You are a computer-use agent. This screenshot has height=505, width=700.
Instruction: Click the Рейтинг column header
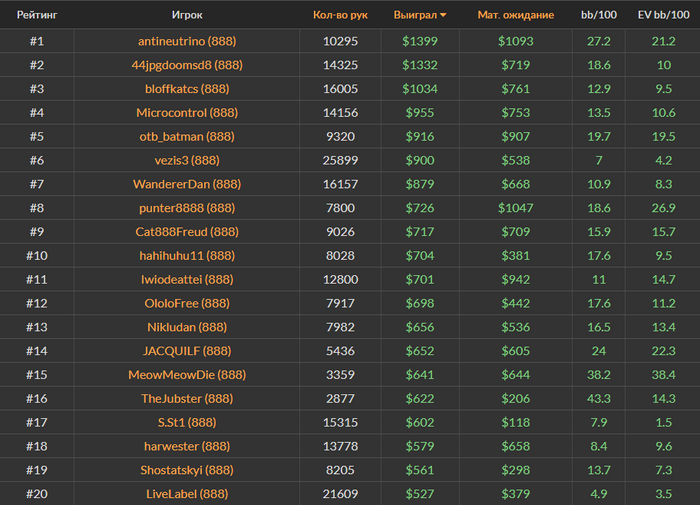36,16
